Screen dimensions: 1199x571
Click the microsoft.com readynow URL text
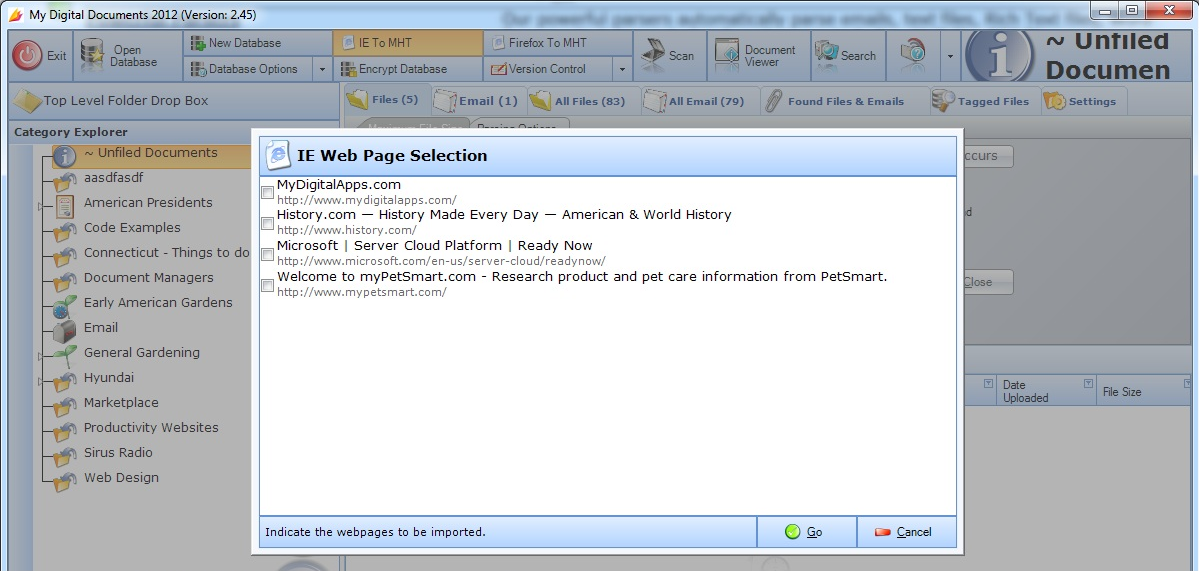440,261
